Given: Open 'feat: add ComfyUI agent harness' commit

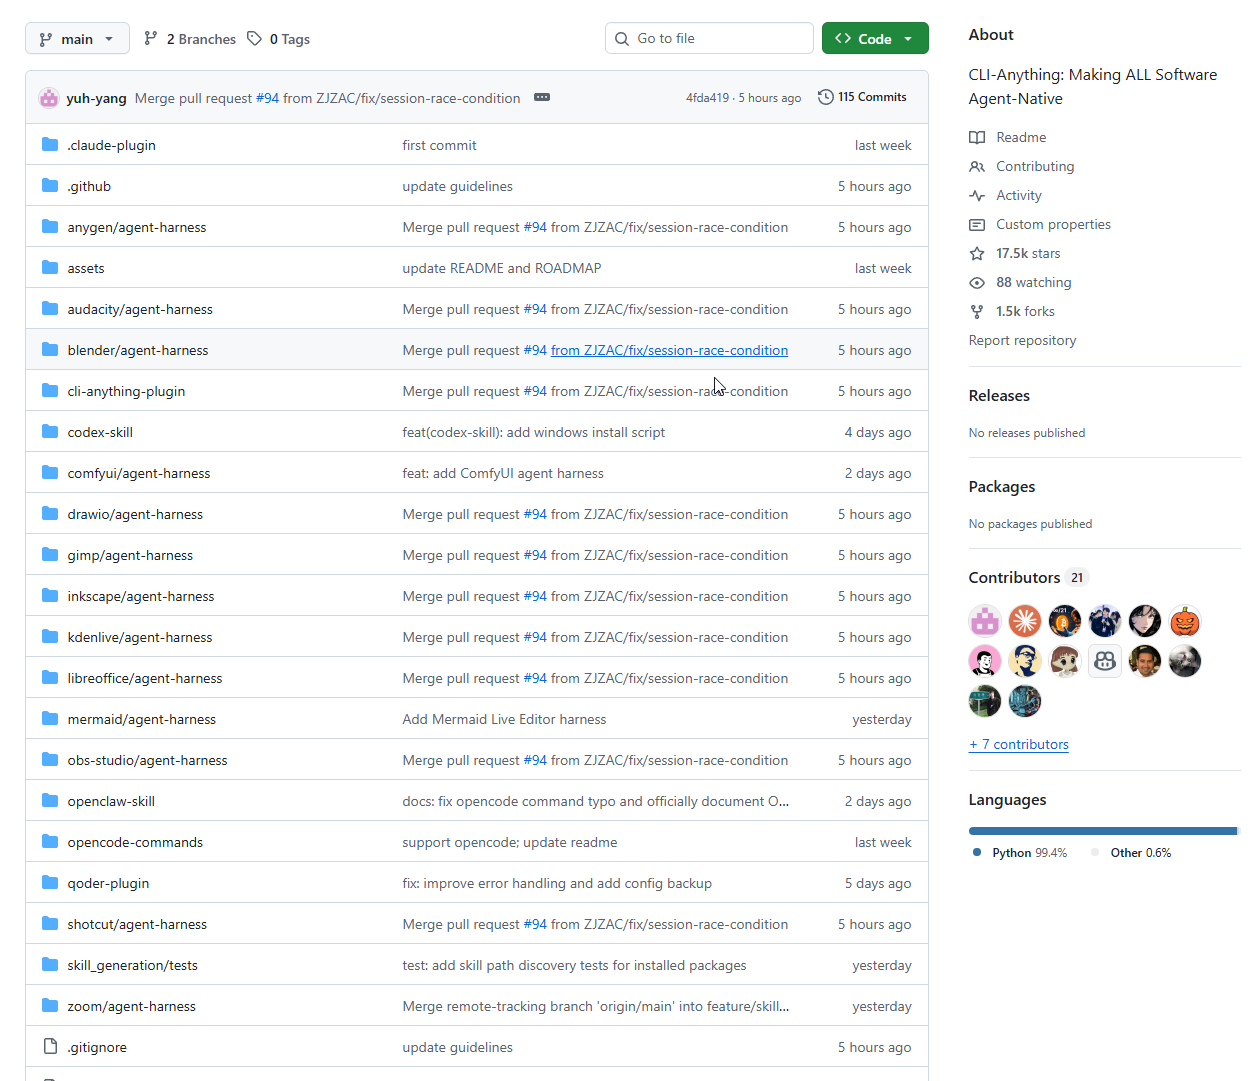Looking at the screenshot, I should pyautogui.click(x=503, y=473).
